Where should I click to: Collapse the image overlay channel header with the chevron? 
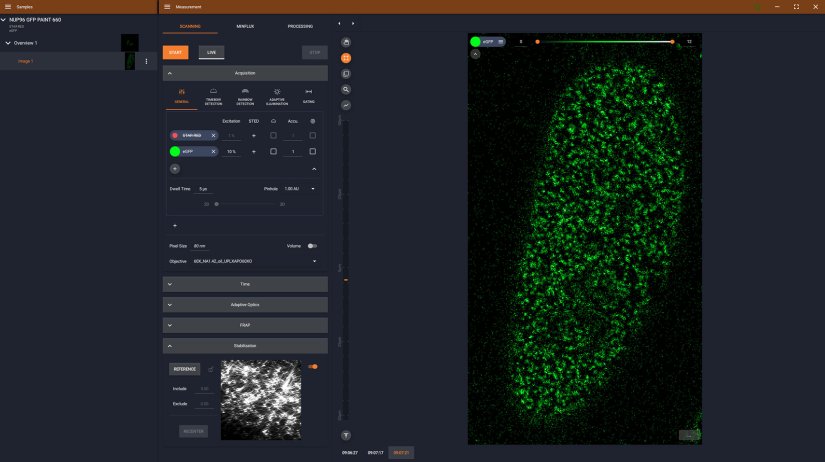pyautogui.click(x=475, y=54)
